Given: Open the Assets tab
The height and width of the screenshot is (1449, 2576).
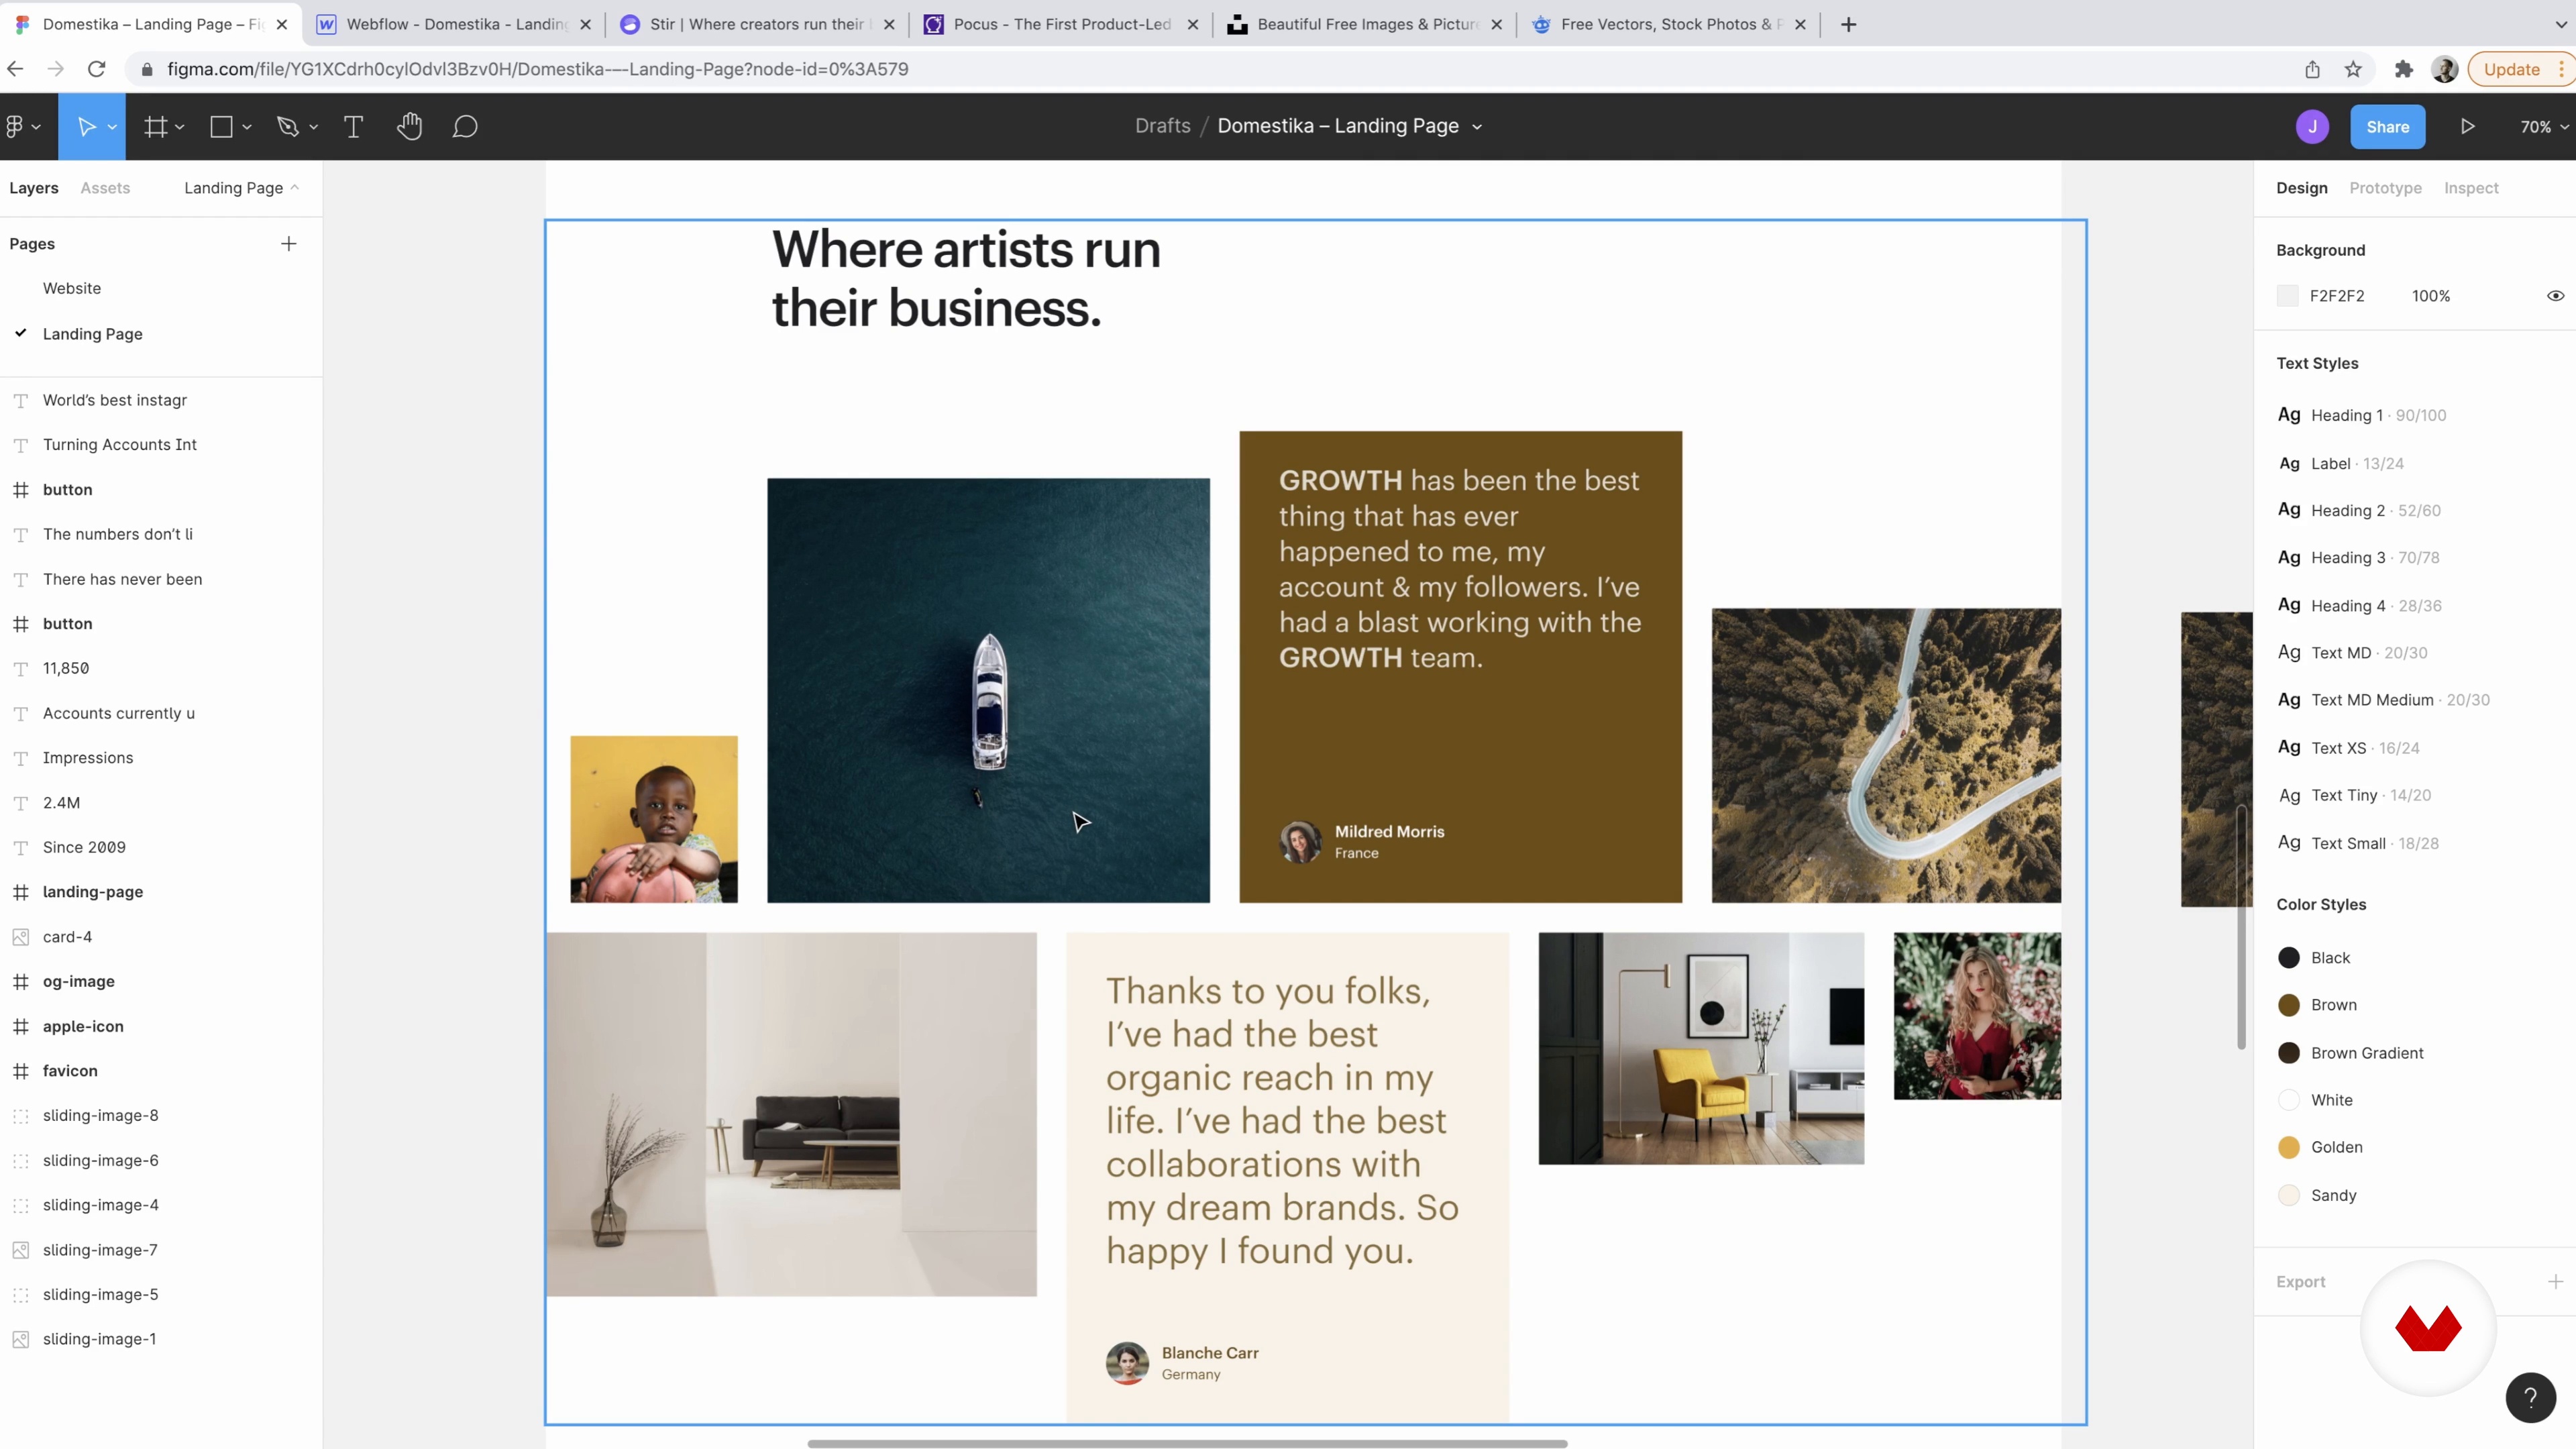Looking at the screenshot, I should click(x=105, y=188).
